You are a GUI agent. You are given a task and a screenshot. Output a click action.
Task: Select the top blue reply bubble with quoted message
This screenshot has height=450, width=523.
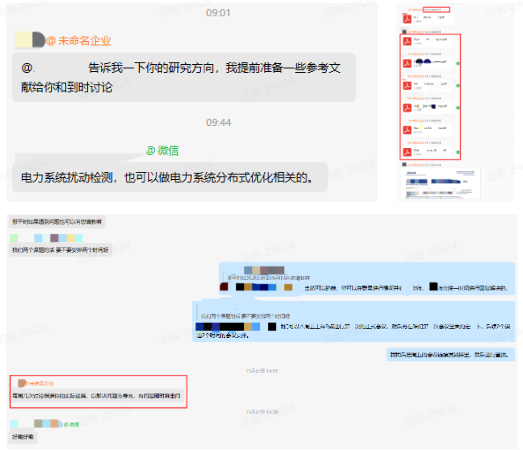[367, 279]
